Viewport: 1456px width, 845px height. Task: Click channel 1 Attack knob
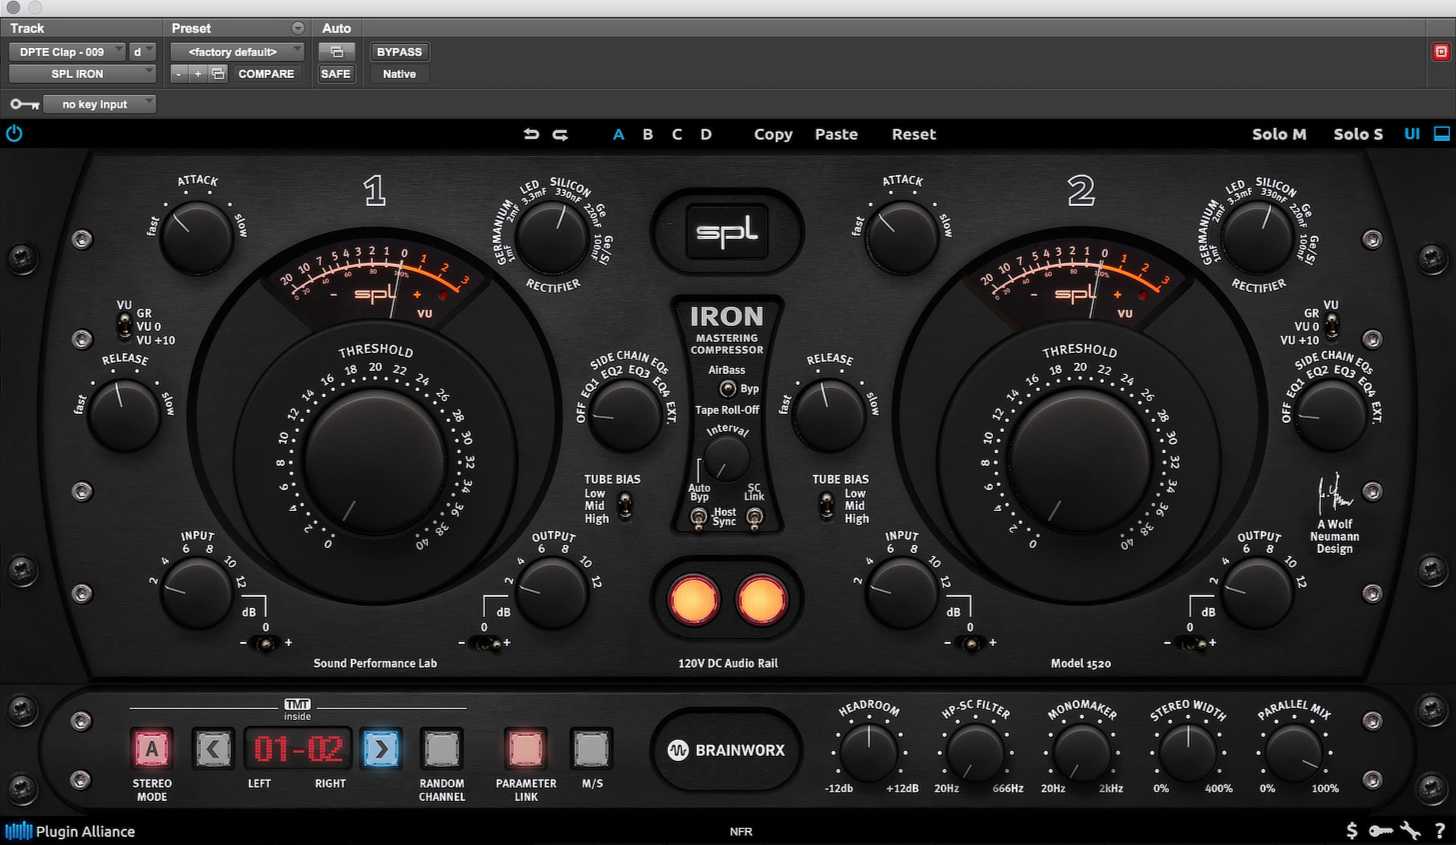click(196, 238)
